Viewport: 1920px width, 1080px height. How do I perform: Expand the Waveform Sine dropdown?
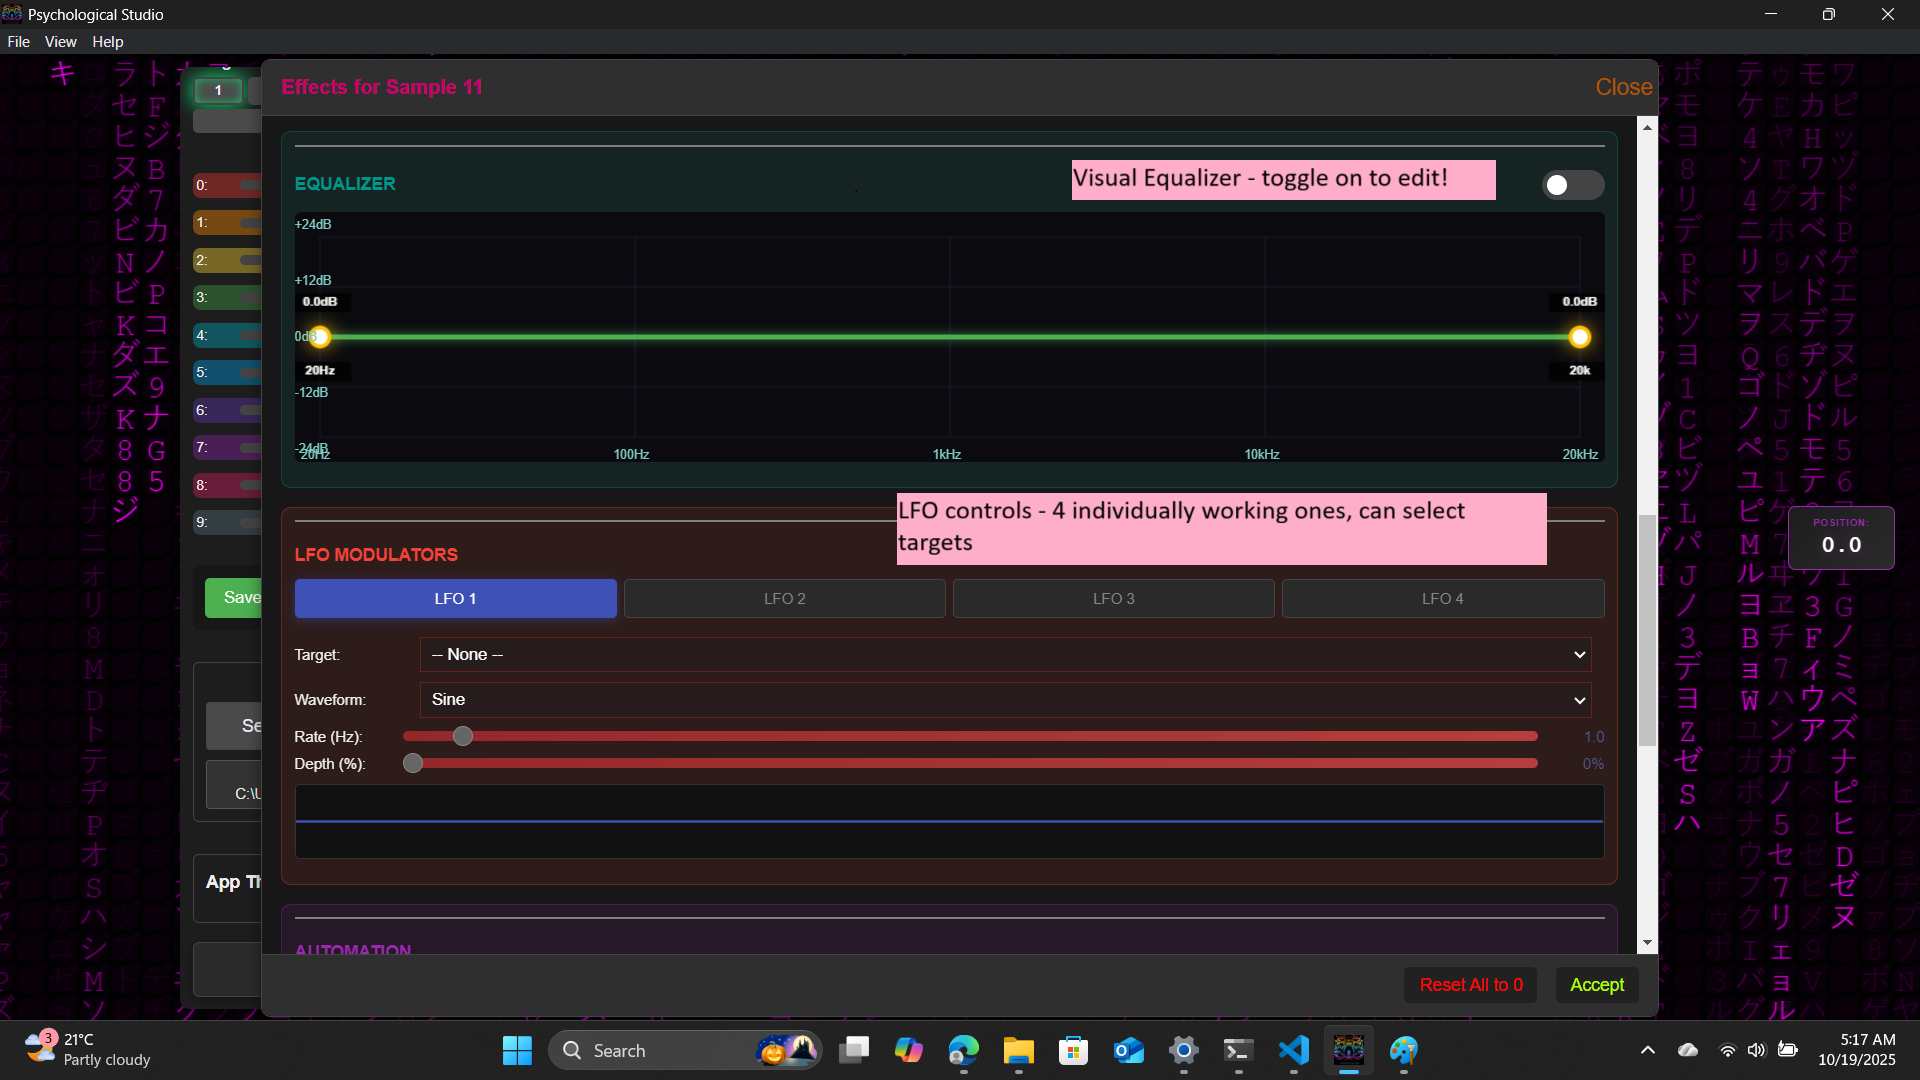(x=1005, y=699)
